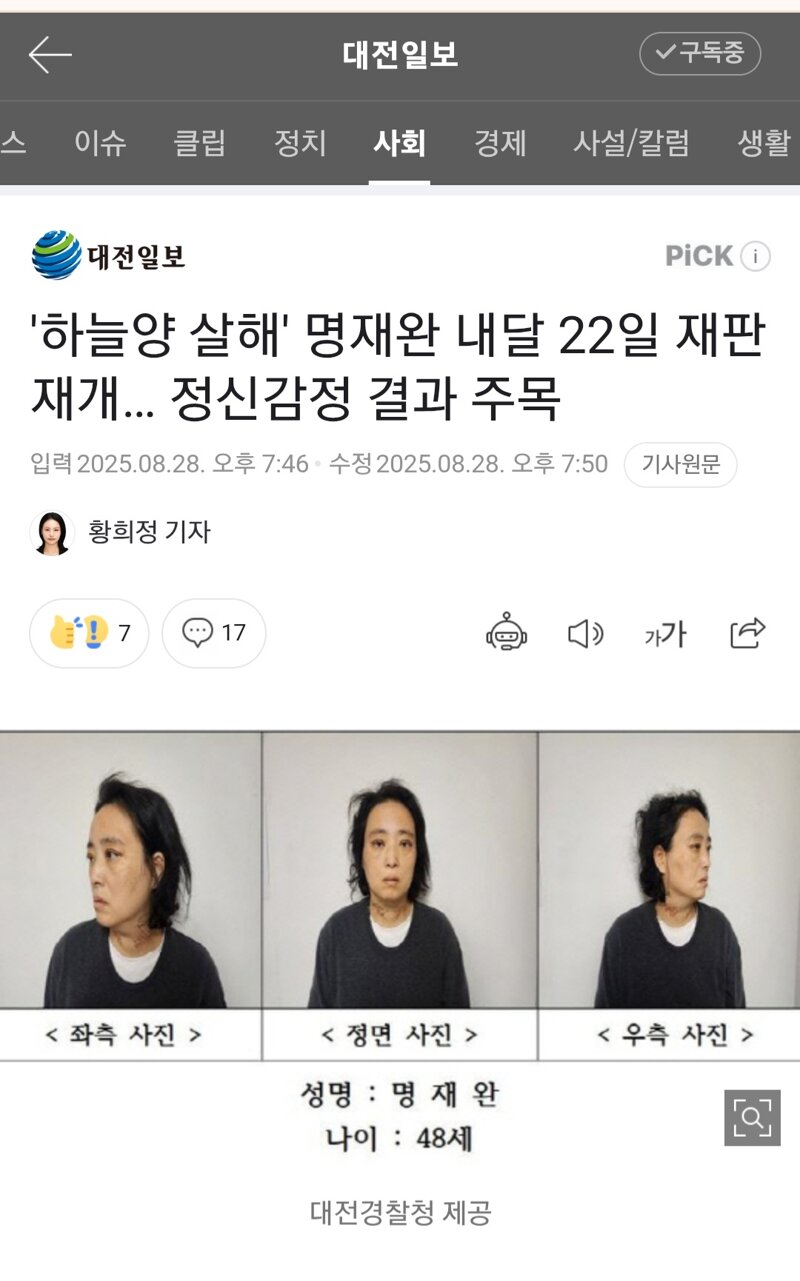Open the PiCK info icon
Viewport: 800px width, 1281px height.
click(755, 256)
